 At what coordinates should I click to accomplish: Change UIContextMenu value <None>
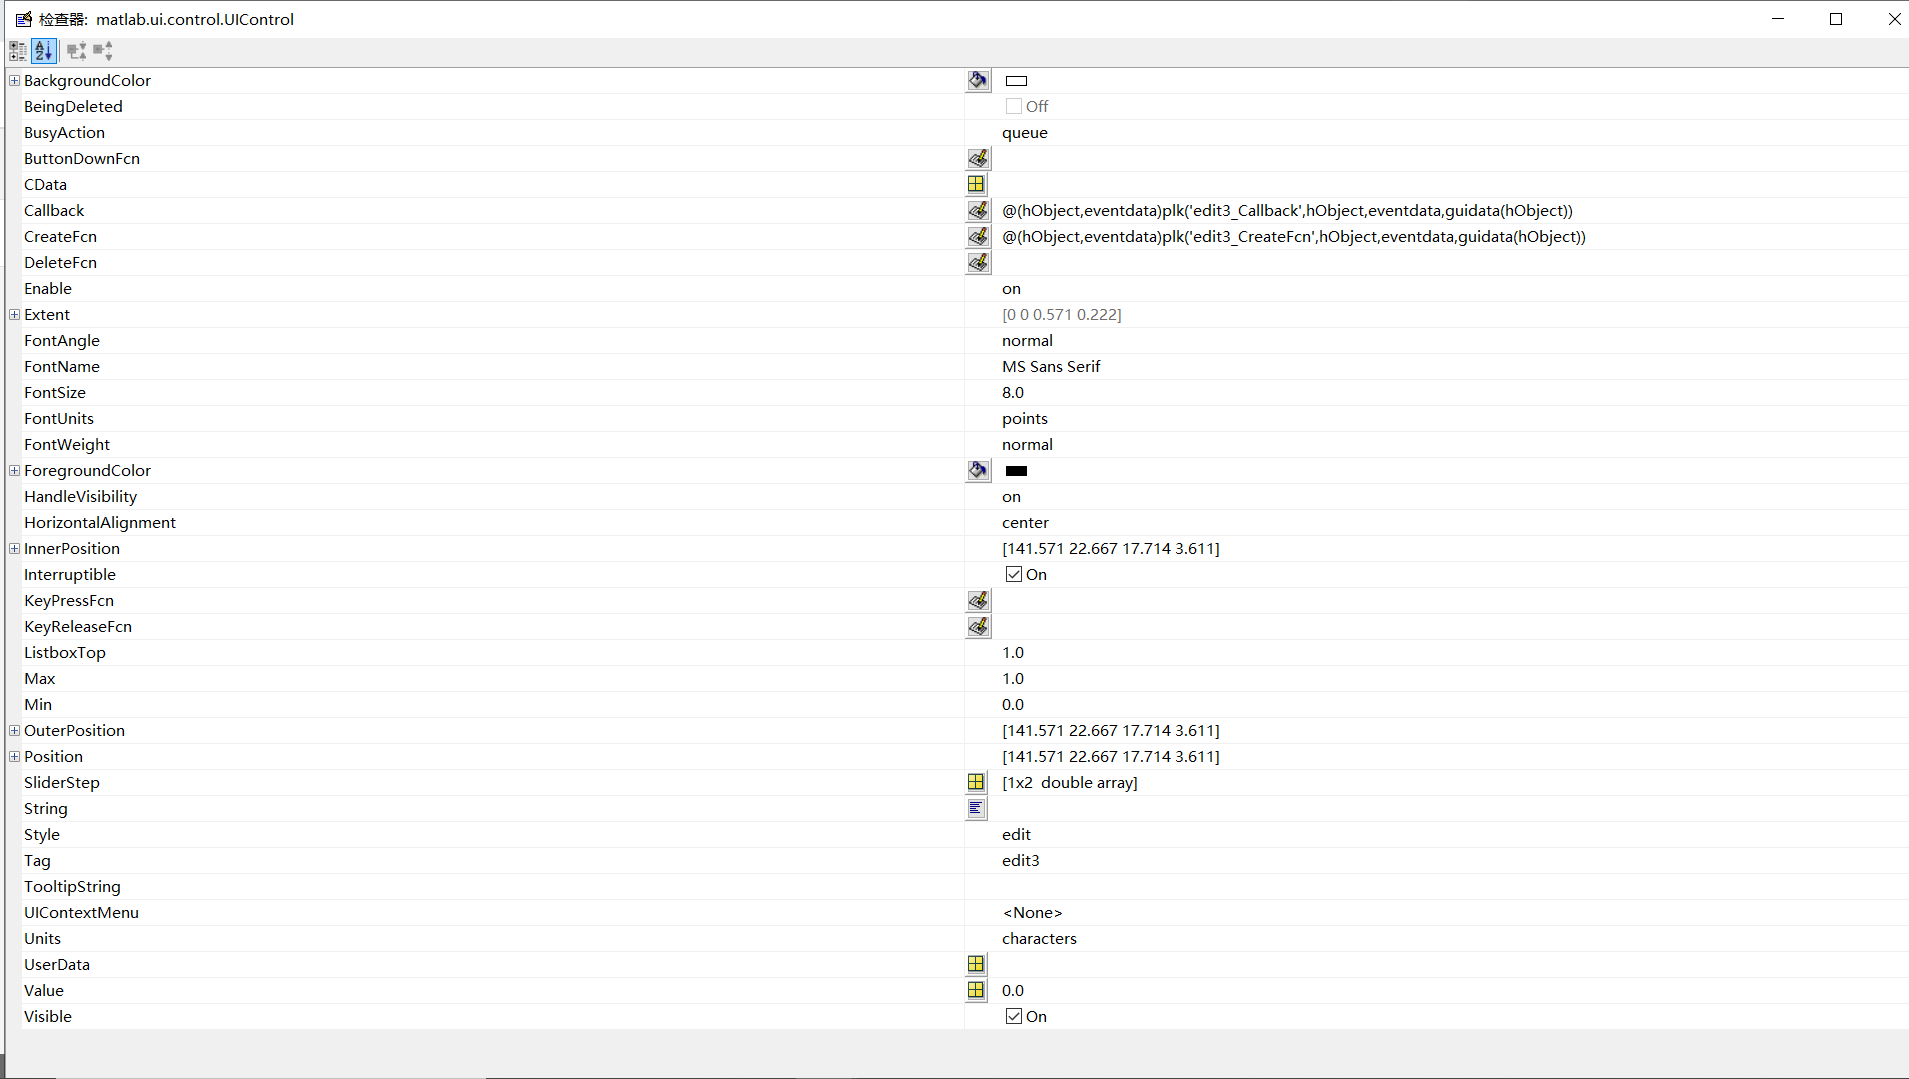click(1032, 912)
